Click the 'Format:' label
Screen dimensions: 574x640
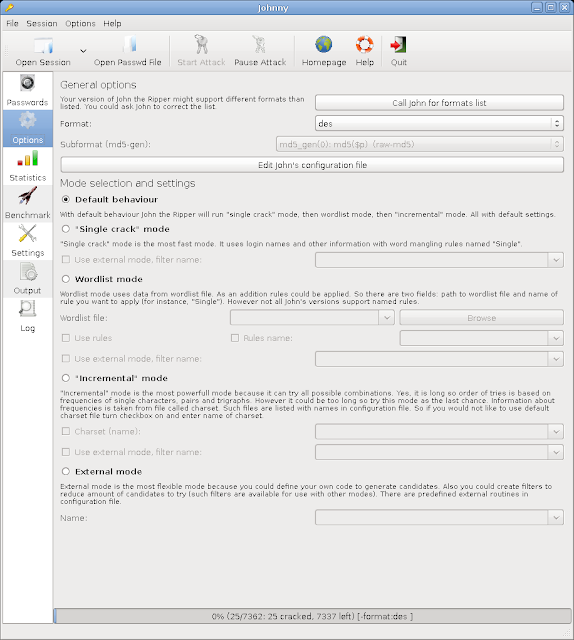pos(76,124)
